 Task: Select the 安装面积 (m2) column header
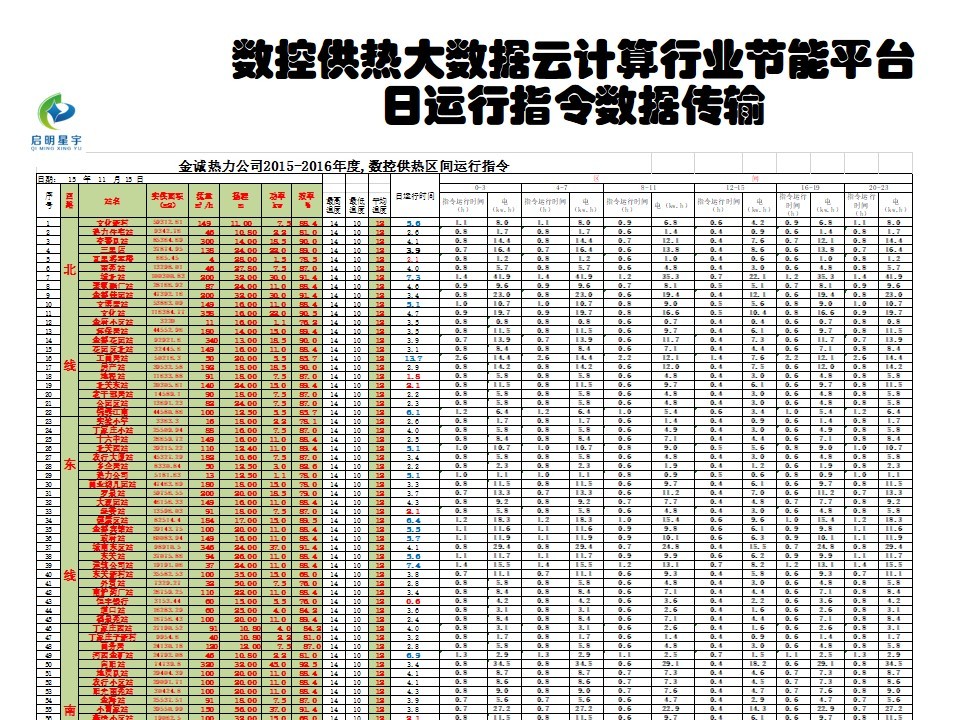166,201
